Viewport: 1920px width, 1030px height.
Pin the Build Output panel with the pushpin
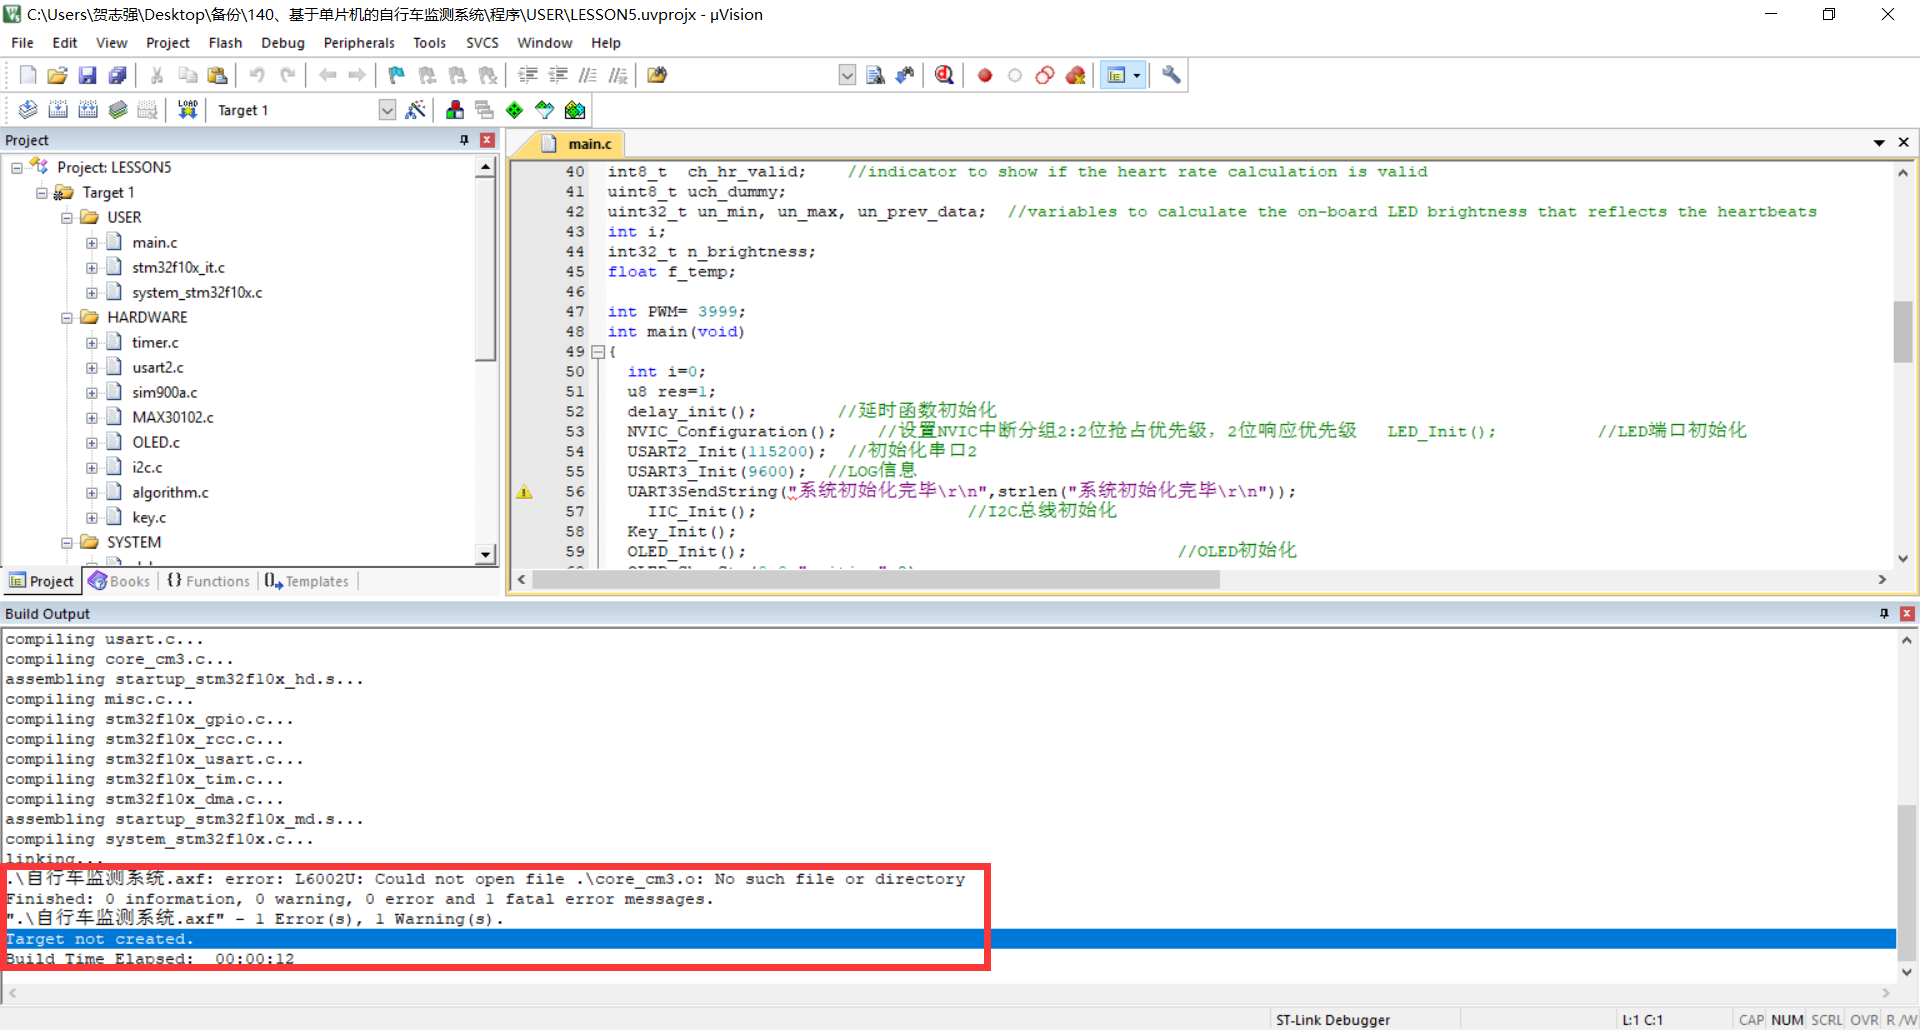click(x=1884, y=613)
